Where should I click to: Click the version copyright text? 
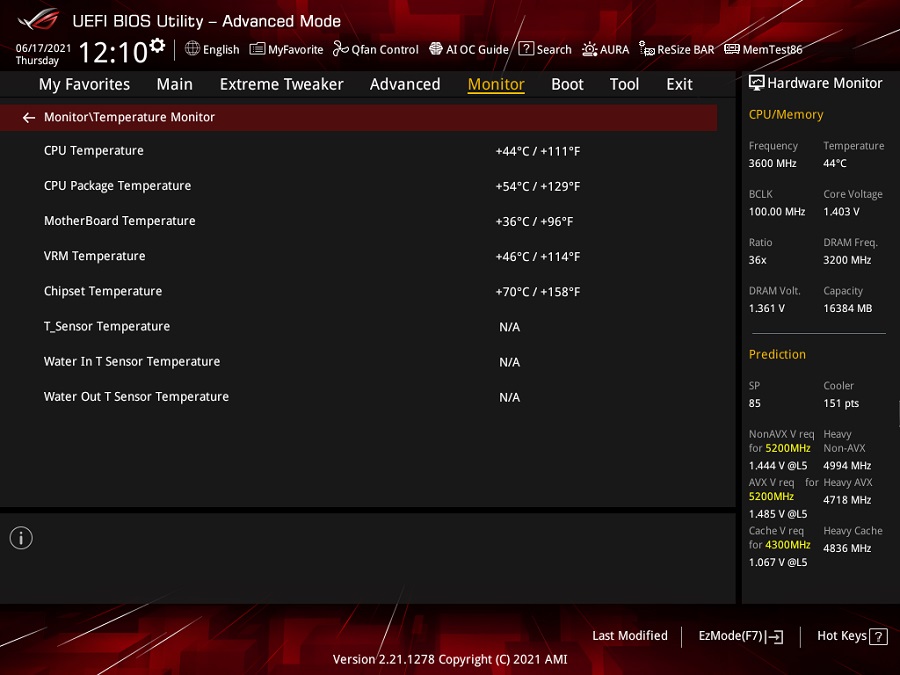[450, 660]
